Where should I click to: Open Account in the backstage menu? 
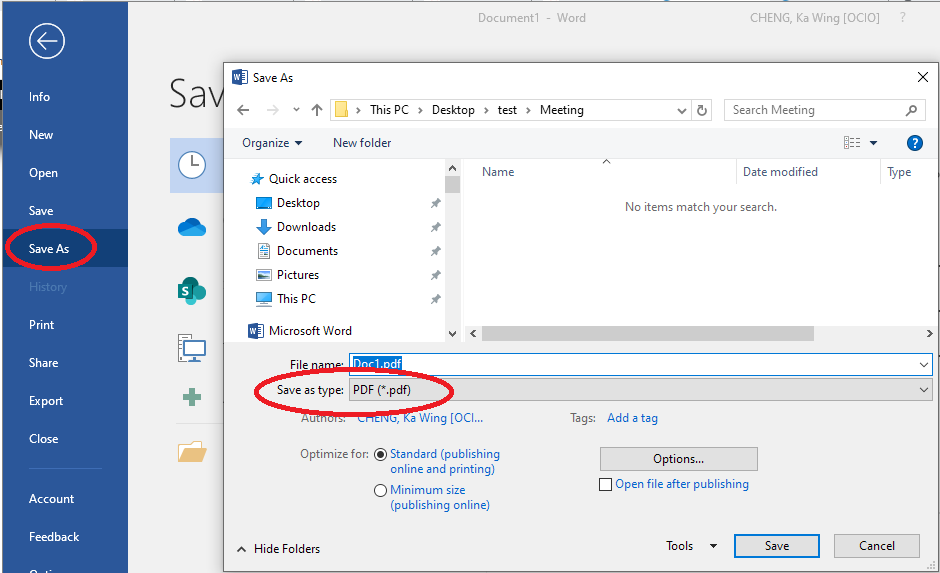(52, 499)
